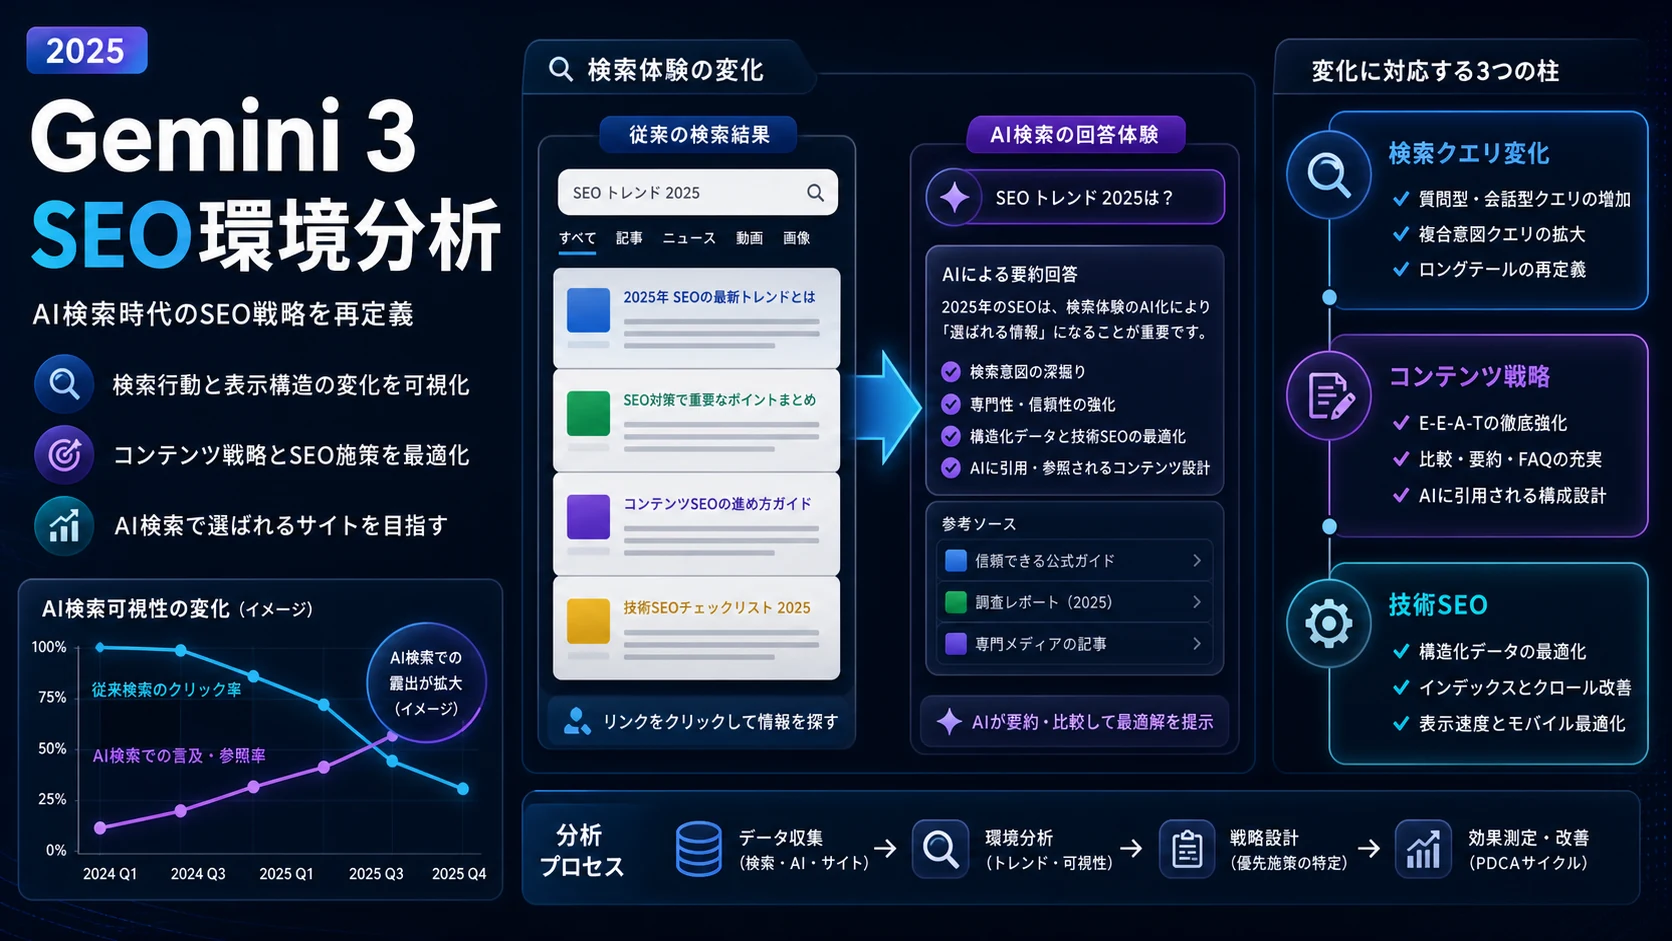1672x941 pixels.
Task: Click the 従来検索のクリック率 chart label
Action: pos(166,689)
